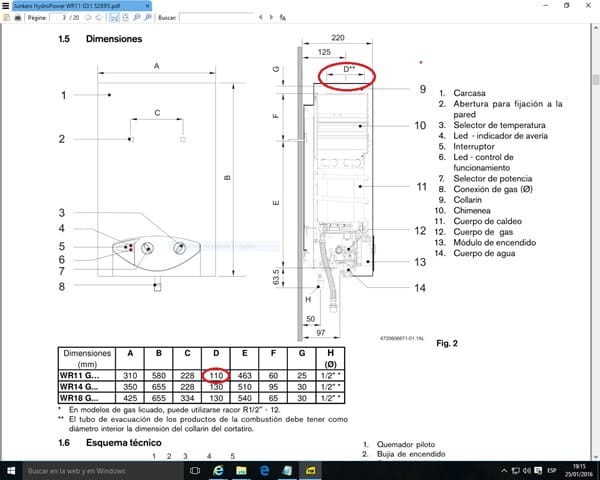Open the taskbar clock and date
This screenshot has height=480, width=600.
coord(577,470)
